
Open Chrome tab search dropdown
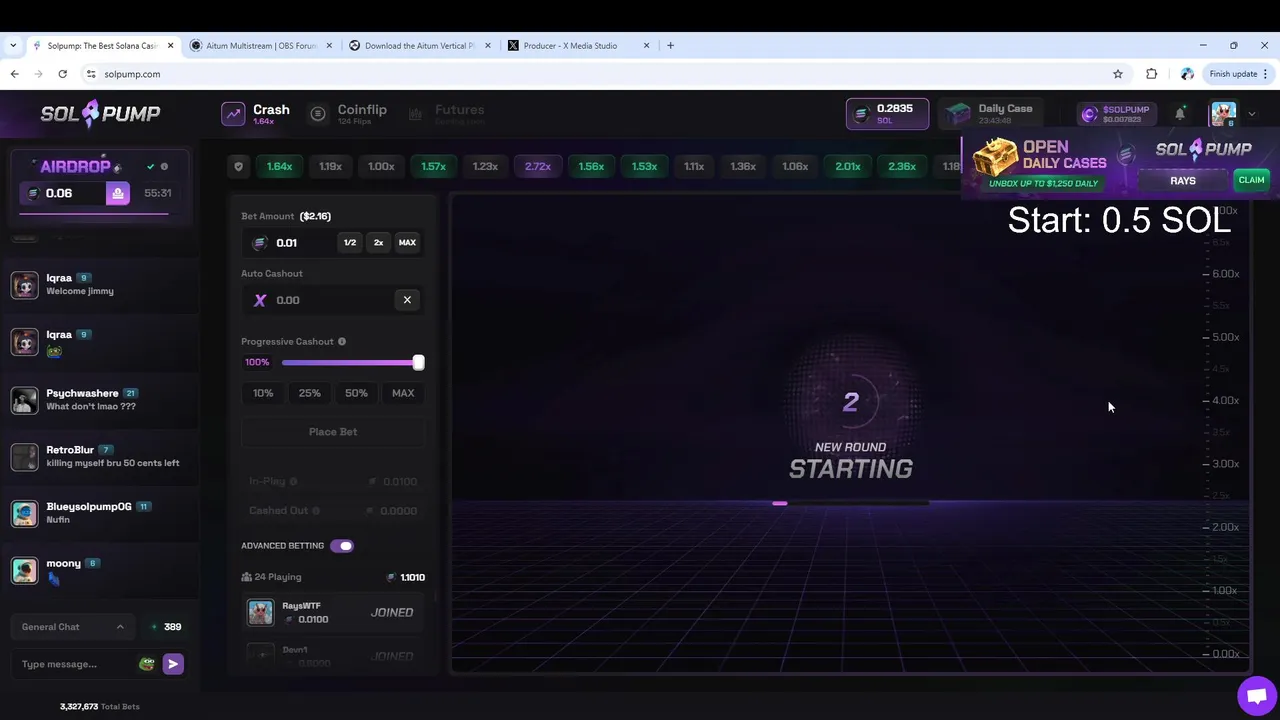pyautogui.click(x=13, y=46)
